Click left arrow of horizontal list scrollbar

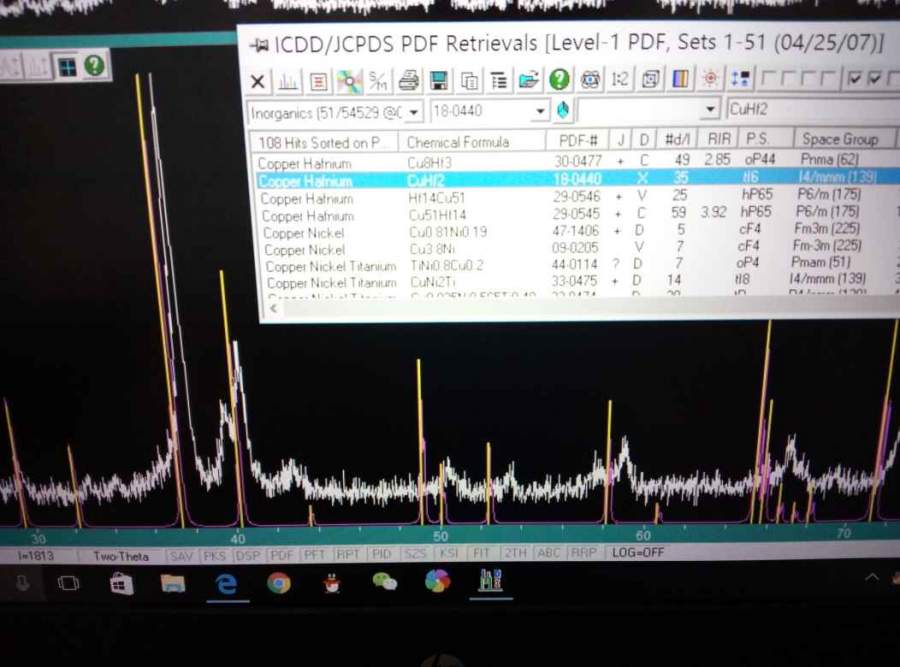click(274, 309)
